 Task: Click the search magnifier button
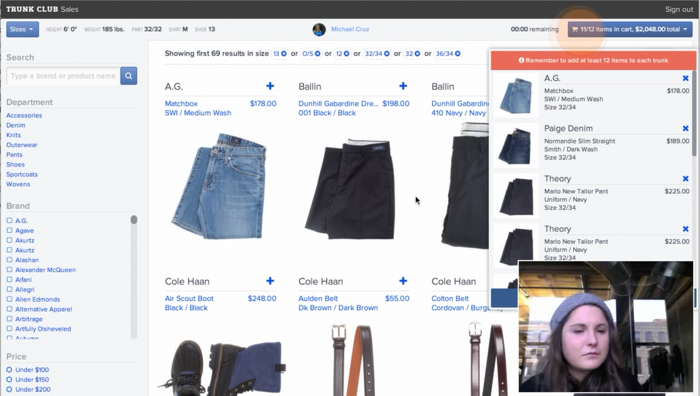click(129, 76)
